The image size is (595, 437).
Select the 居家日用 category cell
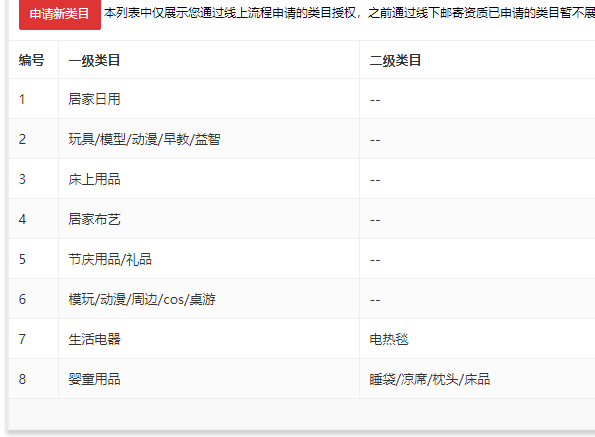[x=209, y=99]
